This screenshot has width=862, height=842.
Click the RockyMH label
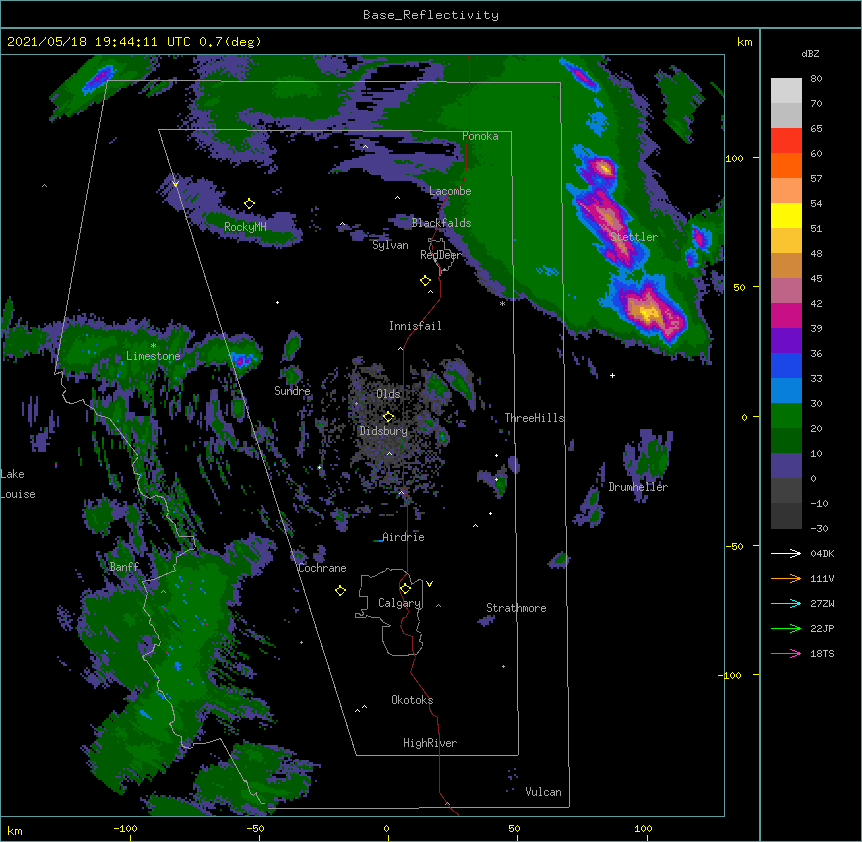click(x=245, y=227)
